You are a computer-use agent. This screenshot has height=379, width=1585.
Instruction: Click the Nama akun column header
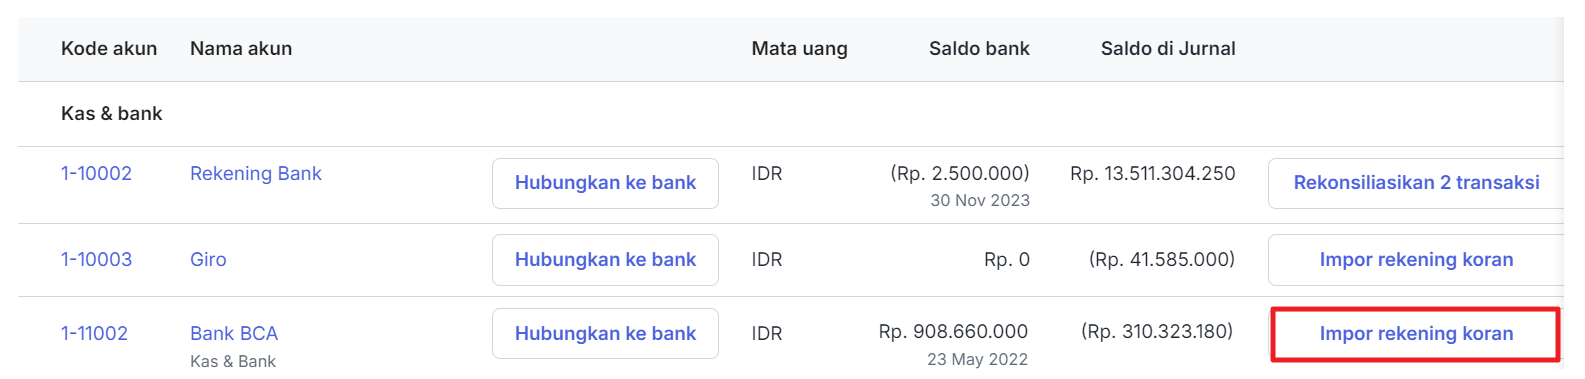[241, 48]
